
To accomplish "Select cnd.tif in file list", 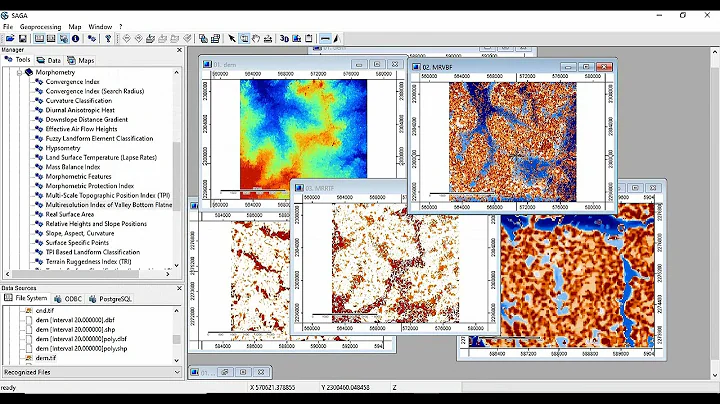I will point(45,311).
